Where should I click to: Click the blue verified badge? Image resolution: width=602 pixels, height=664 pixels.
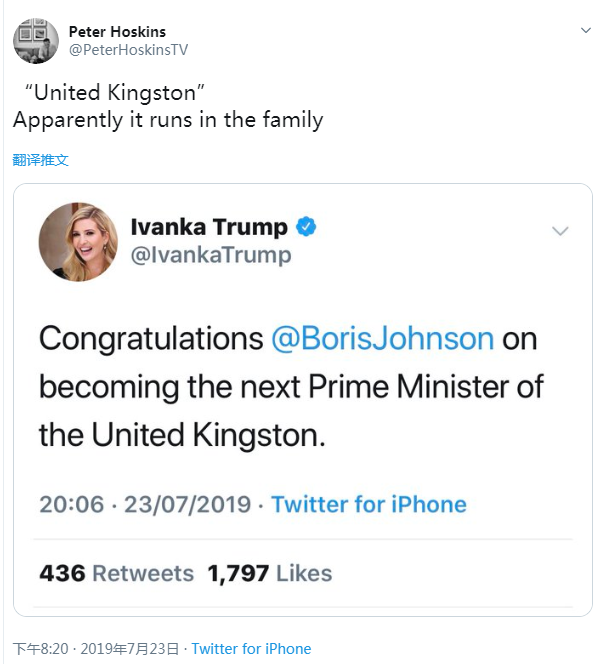tap(307, 226)
